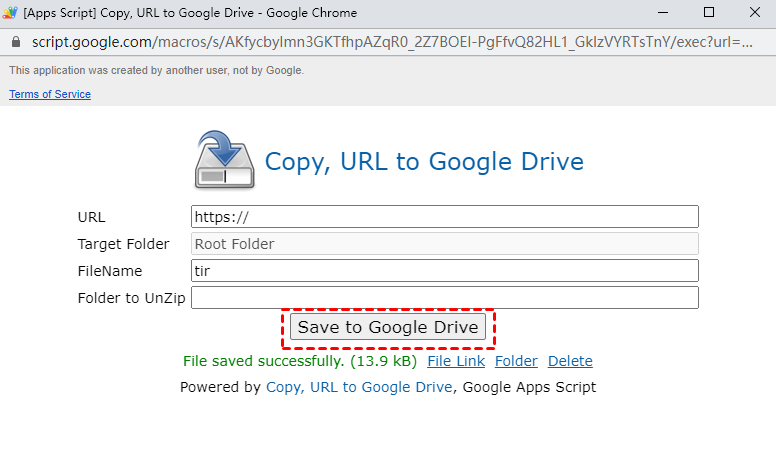This screenshot has width=776, height=470.
Task: Click the Folder to UnZip field
Action: pos(445,298)
